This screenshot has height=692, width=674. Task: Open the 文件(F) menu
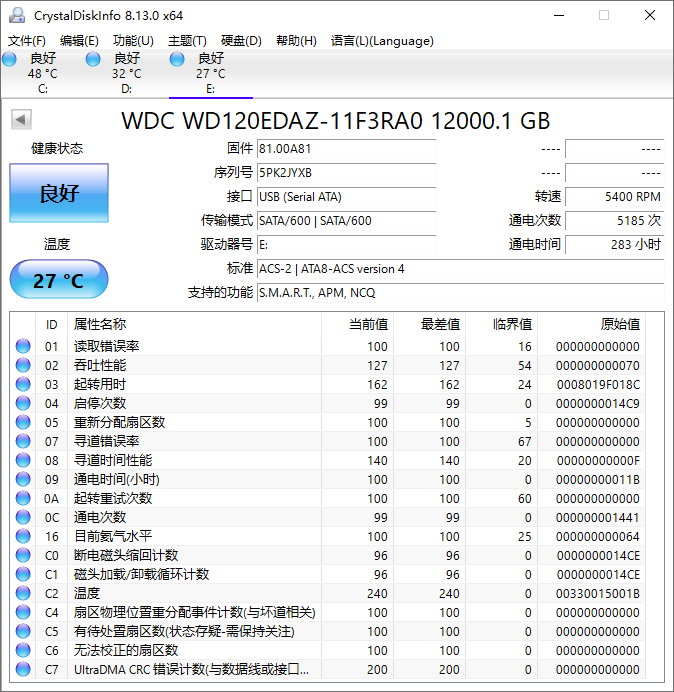(x=26, y=41)
